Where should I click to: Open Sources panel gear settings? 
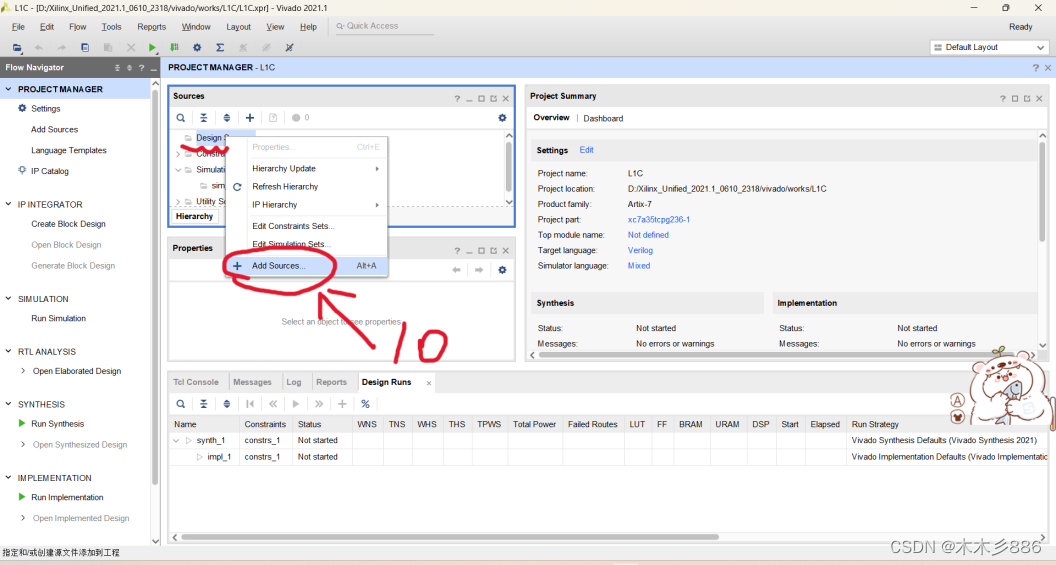coord(502,118)
